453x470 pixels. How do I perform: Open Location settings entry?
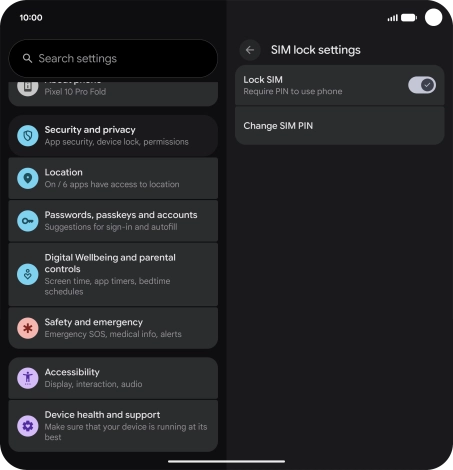pos(113,178)
